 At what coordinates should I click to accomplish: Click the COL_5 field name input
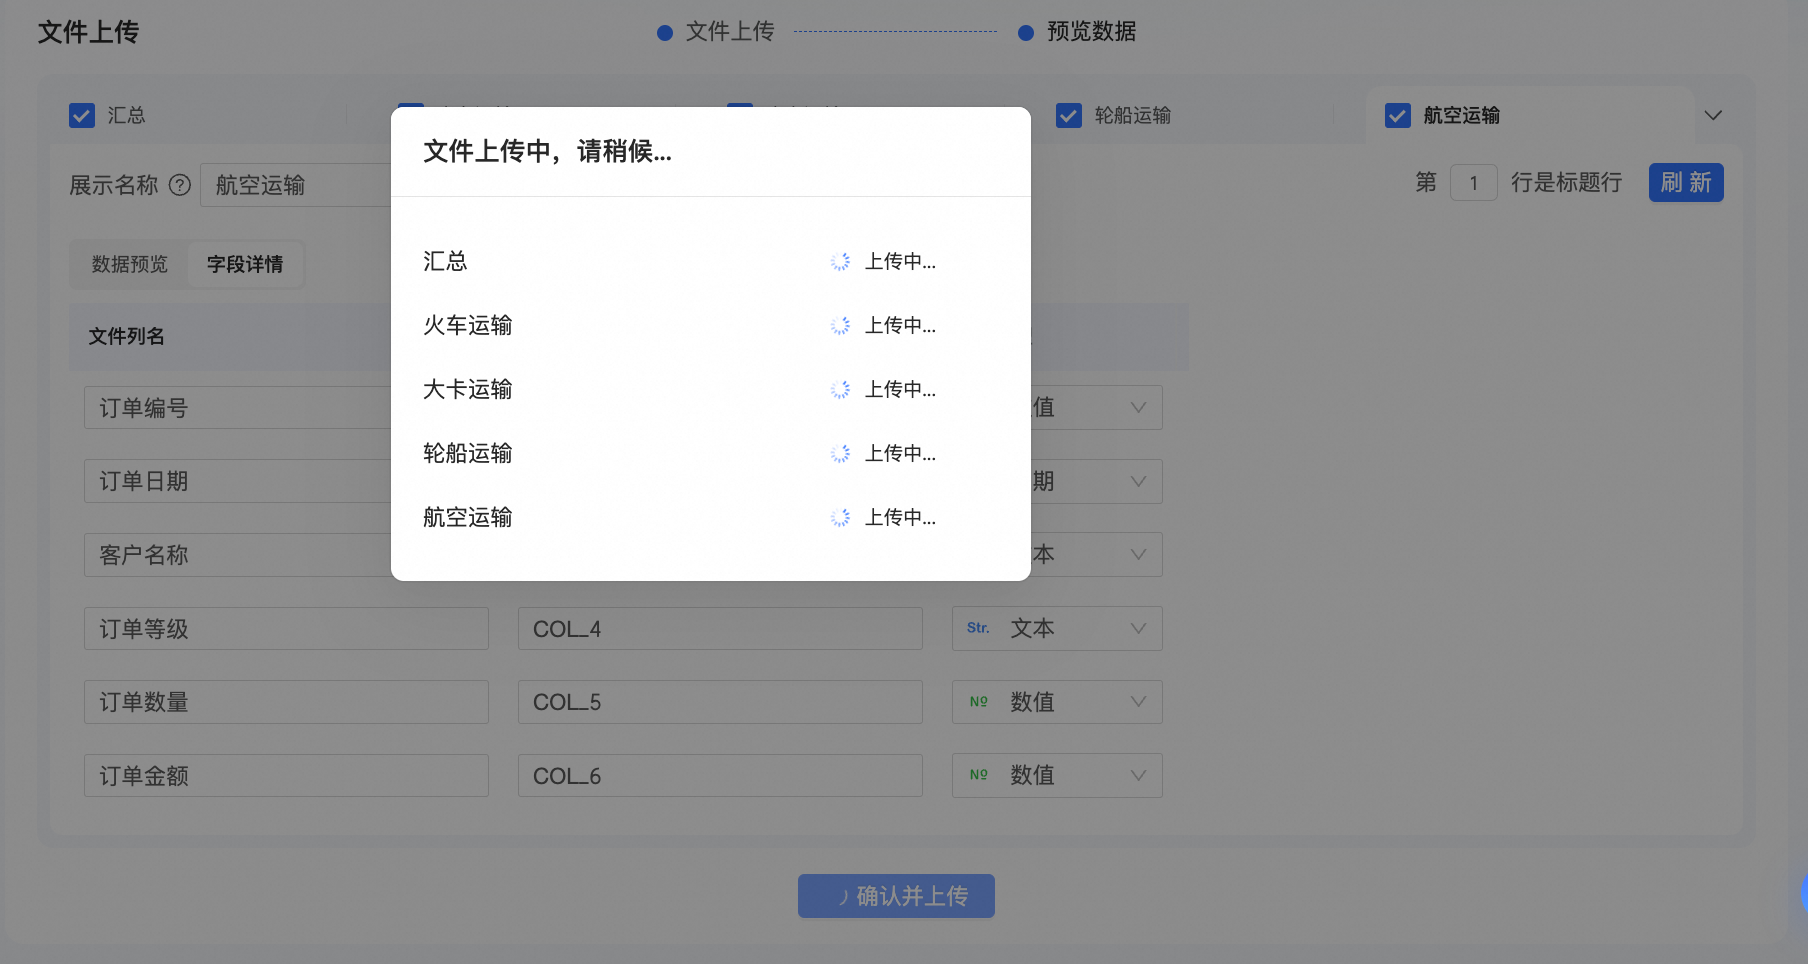(720, 702)
